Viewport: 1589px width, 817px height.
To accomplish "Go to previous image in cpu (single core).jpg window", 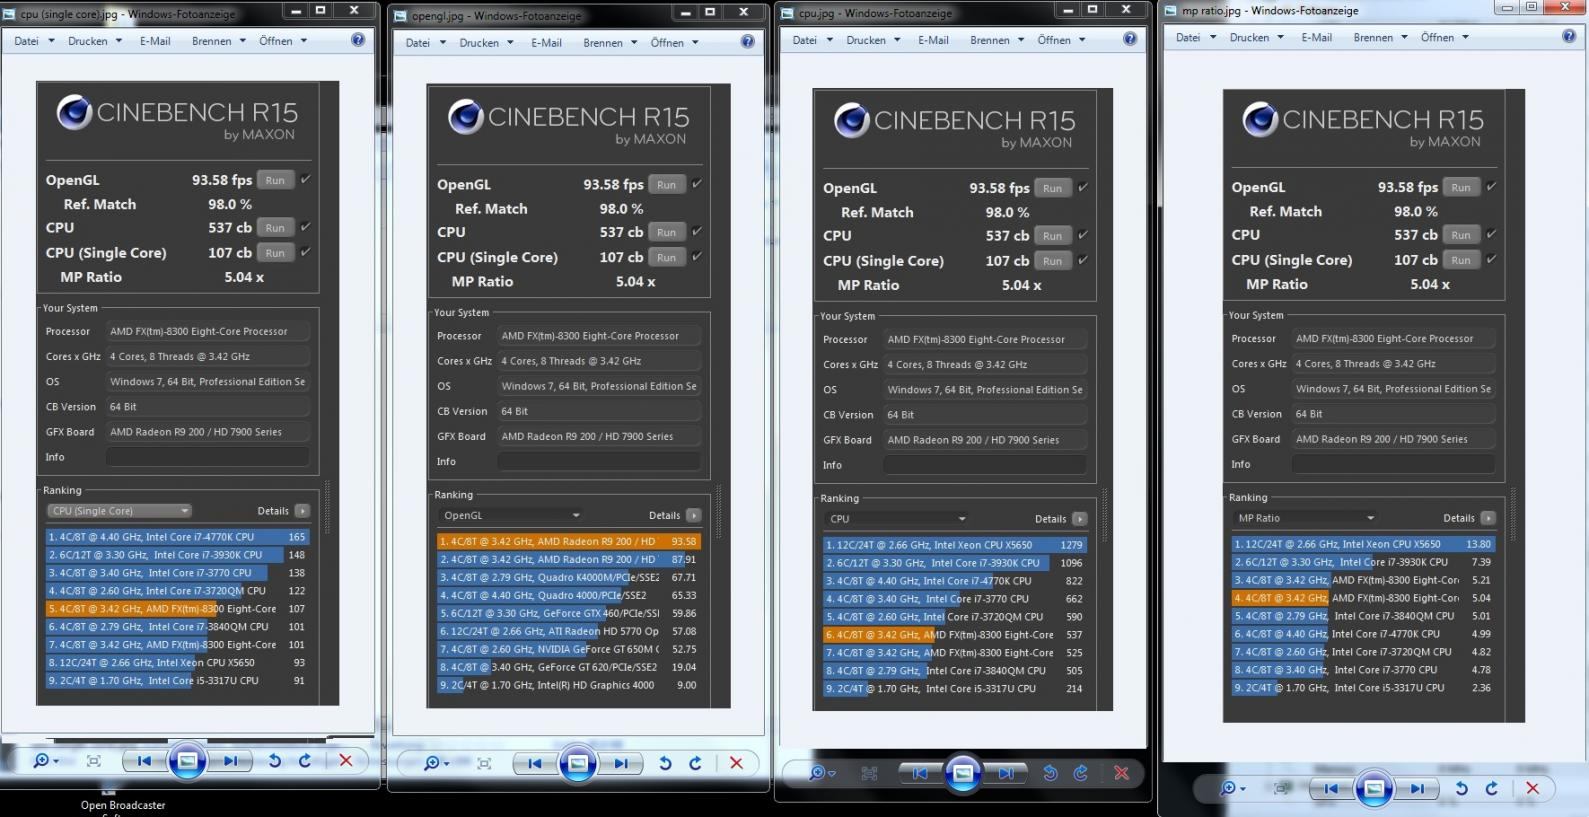I will pyautogui.click(x=144, y=761).
